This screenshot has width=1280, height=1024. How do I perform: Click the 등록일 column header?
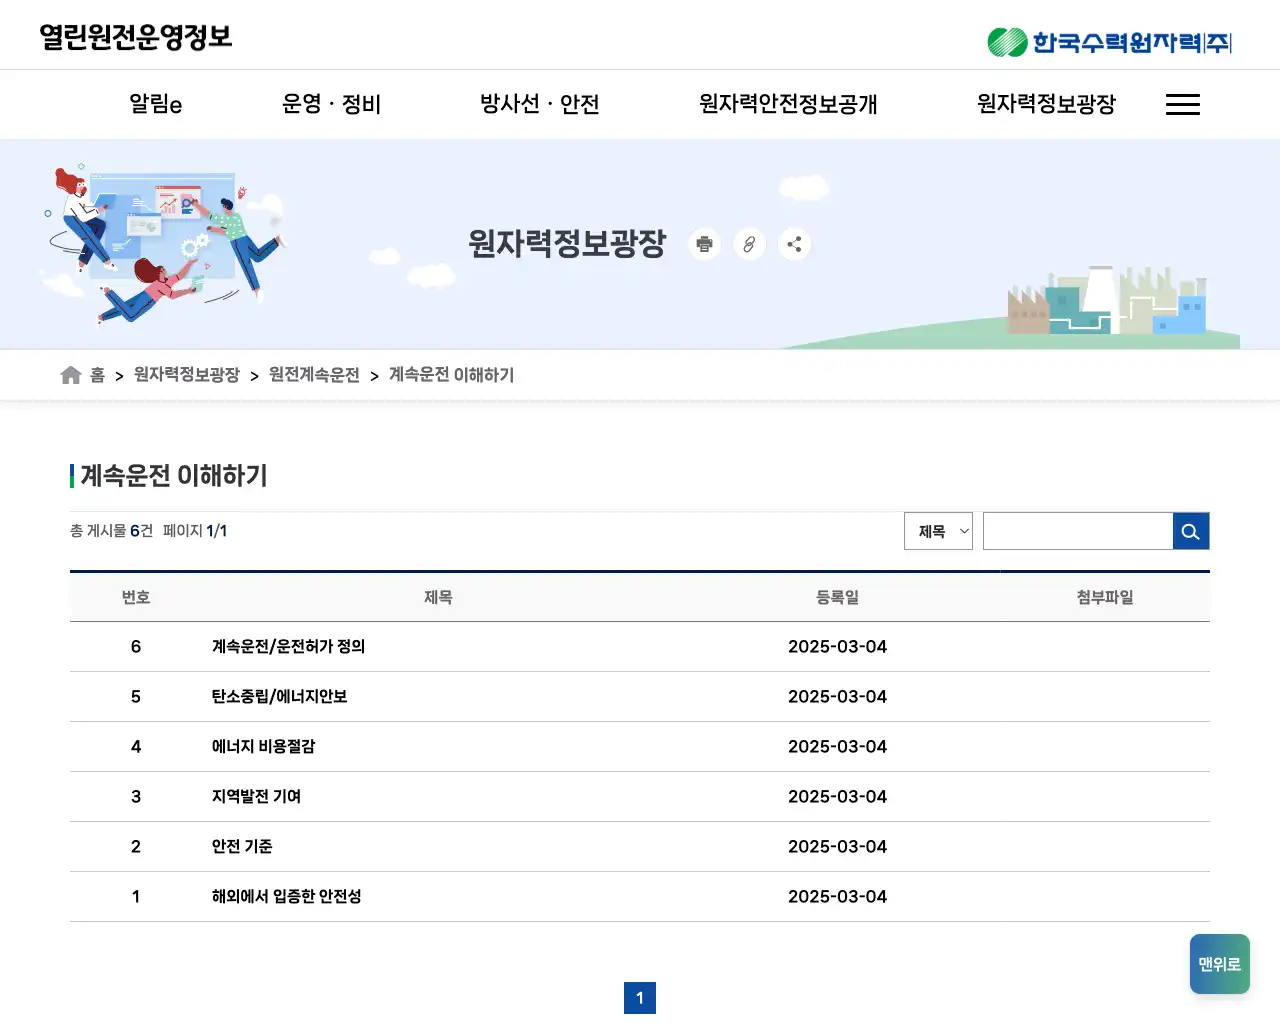pyautogui.click(x=837, y=597)
